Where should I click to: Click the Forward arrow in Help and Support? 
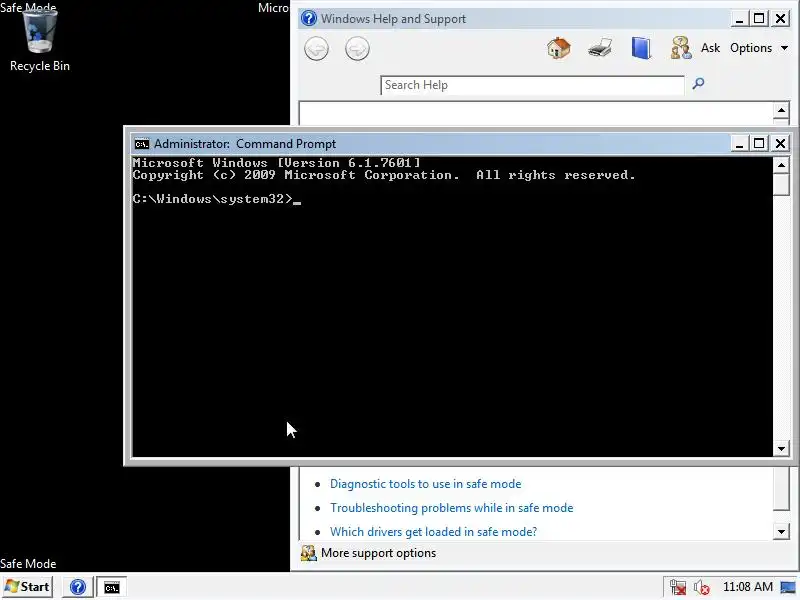[357, 49]
